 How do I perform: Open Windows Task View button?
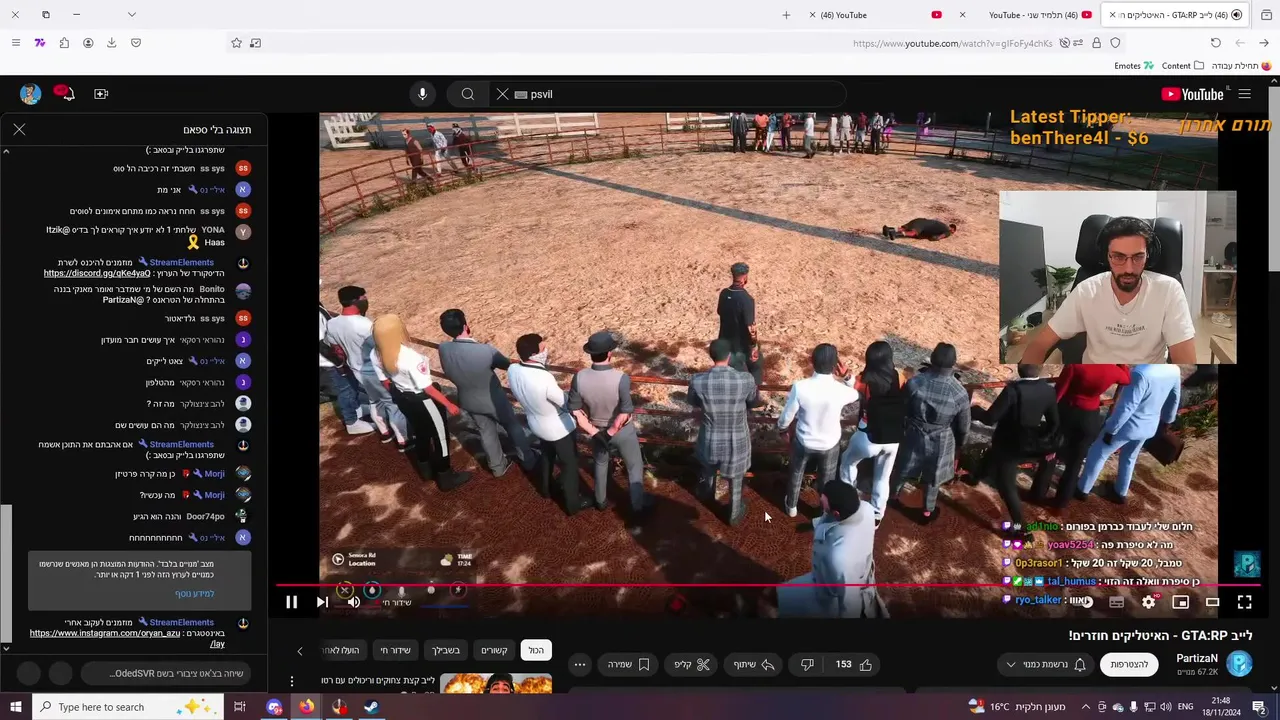click(239, 707)
